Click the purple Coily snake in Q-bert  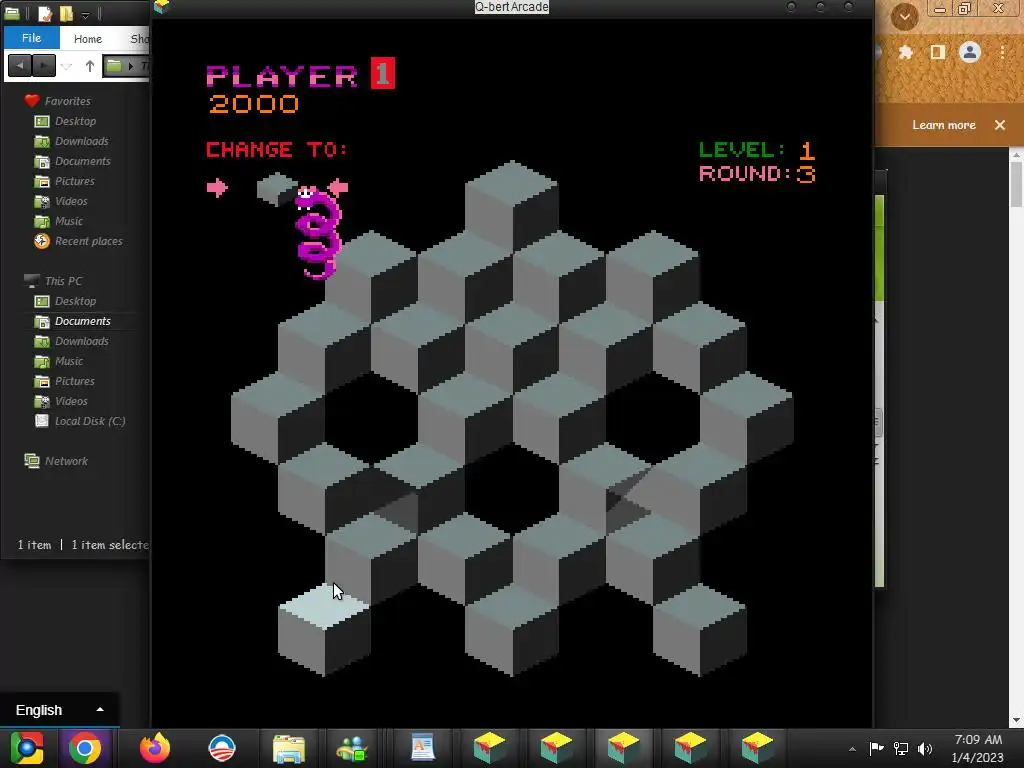(317, 232)
